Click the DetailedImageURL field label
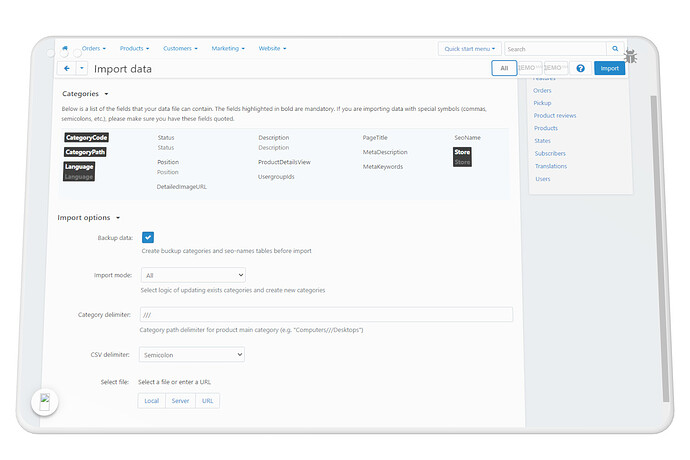Image resolution: width=690 pixels, height=460 pixels. tap(181, 187)
